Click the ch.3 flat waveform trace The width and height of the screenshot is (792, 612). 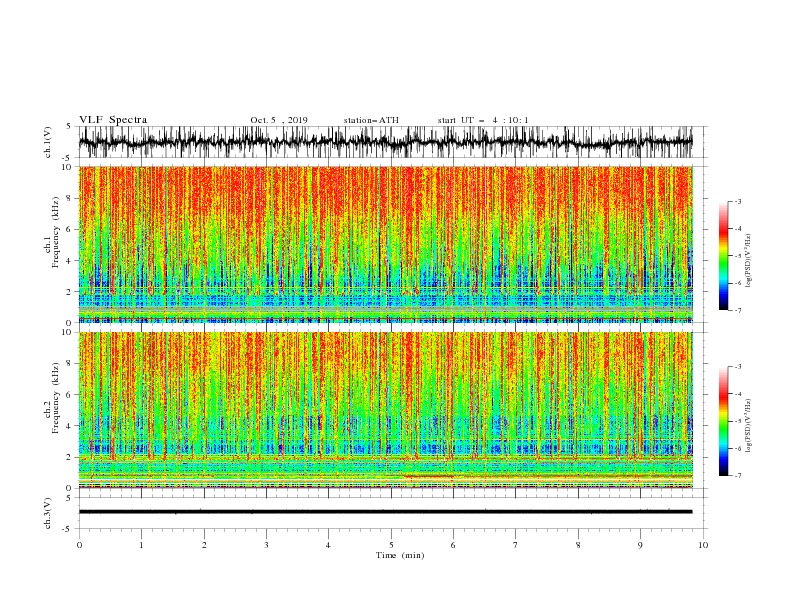385,512
